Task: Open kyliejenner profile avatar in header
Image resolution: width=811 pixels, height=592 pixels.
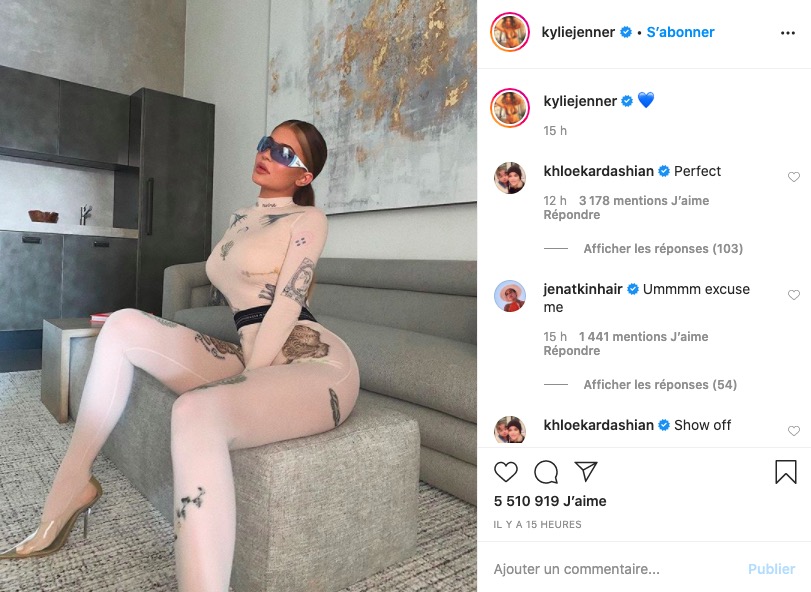Action: tap(509, 32)
